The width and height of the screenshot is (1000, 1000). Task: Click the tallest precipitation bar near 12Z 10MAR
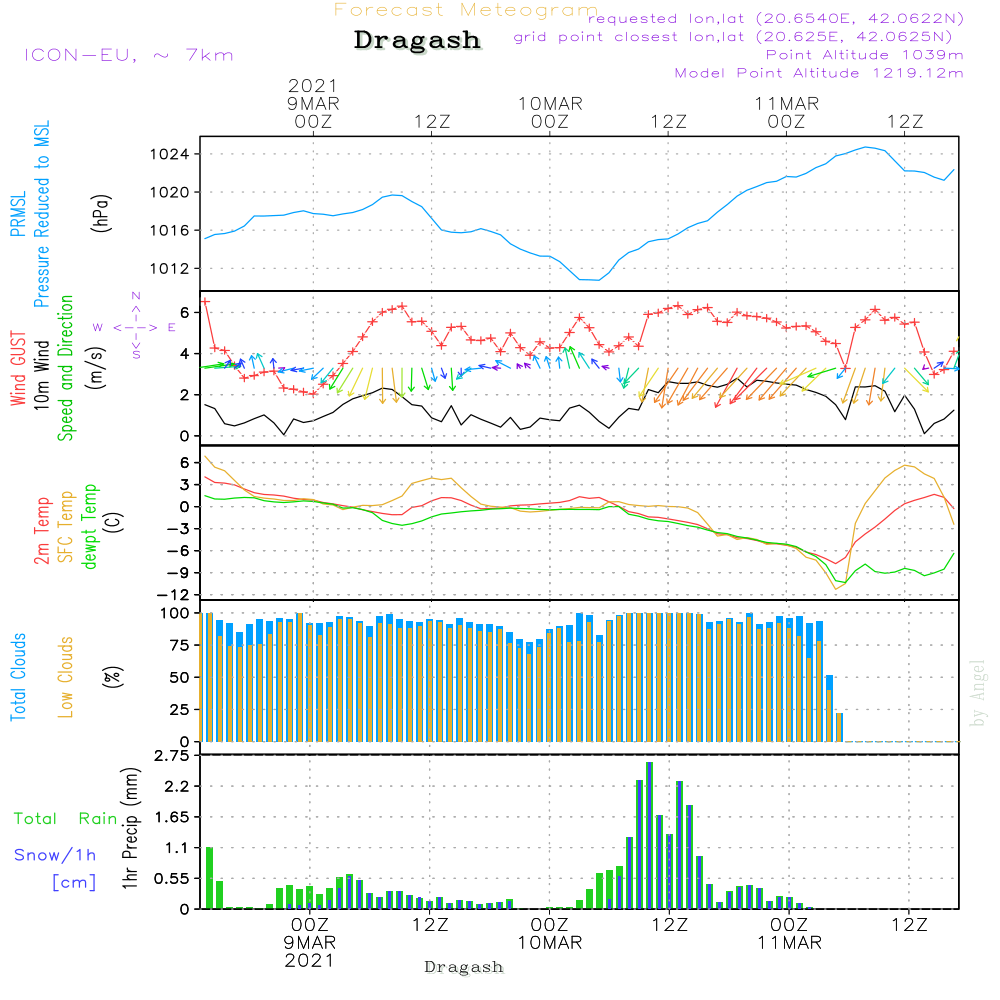coord(649,835)
